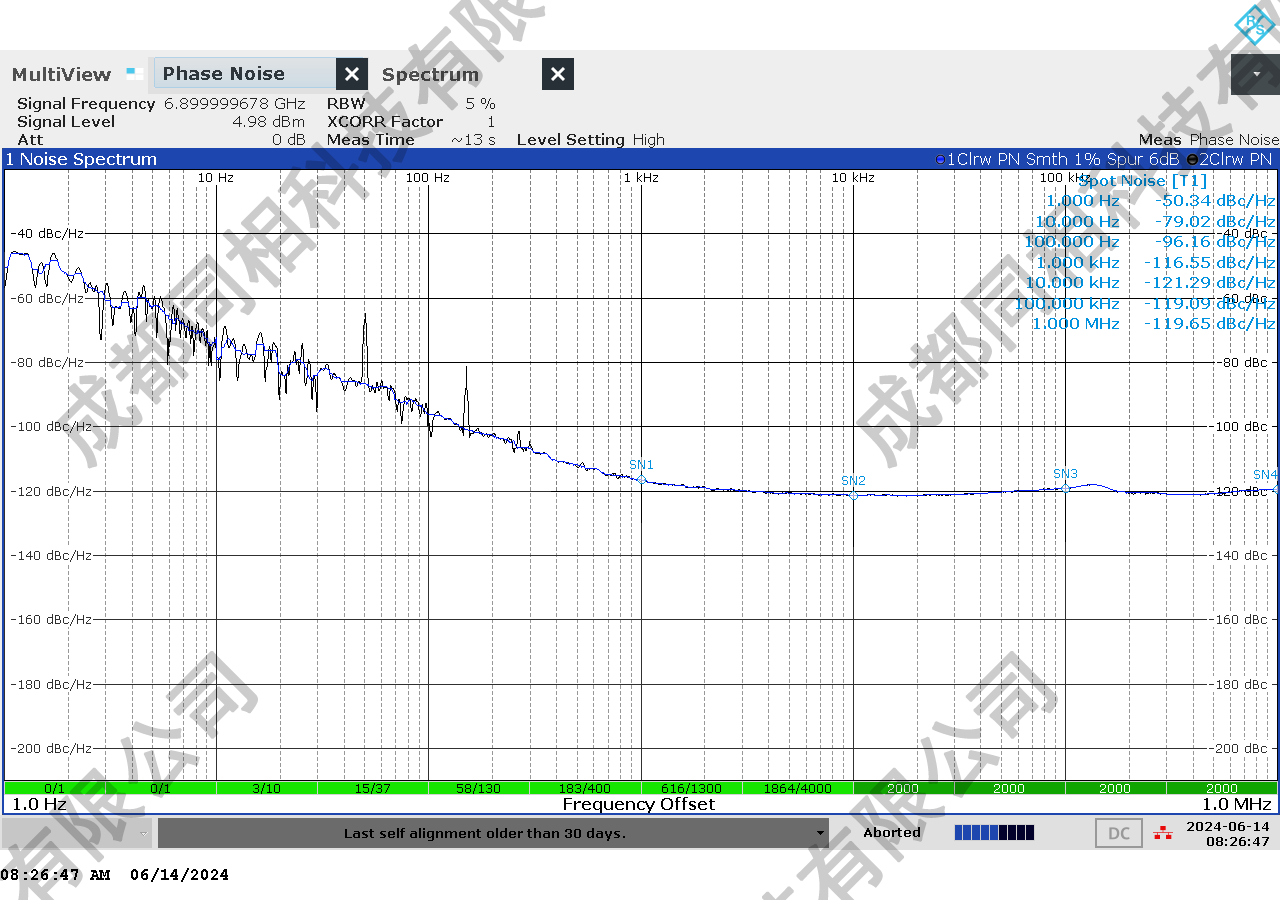Viewport: 1280px width, 900px height.
Task: Select the SN1 spot noise marker
Action: (x=641, y=478)
